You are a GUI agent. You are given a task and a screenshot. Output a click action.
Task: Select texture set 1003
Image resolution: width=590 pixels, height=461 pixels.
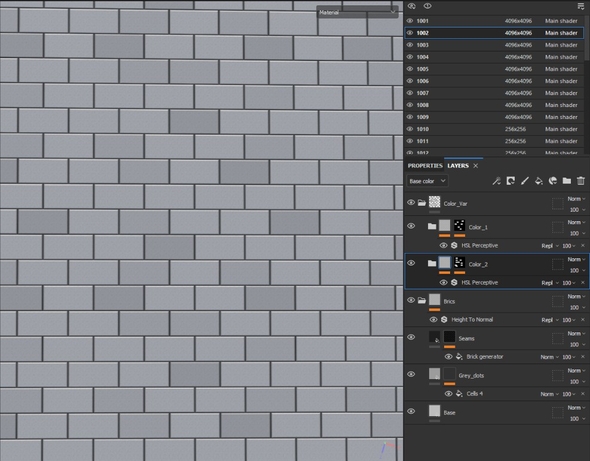tap(494, 45)
